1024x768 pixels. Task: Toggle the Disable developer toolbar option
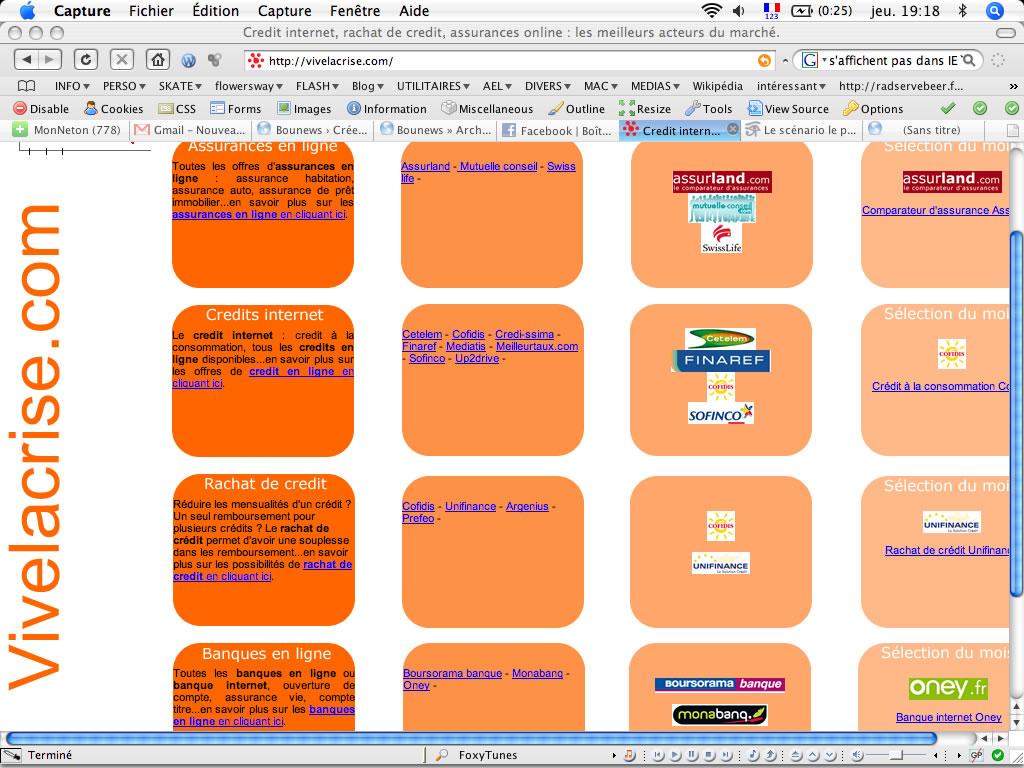coord(40,108)
